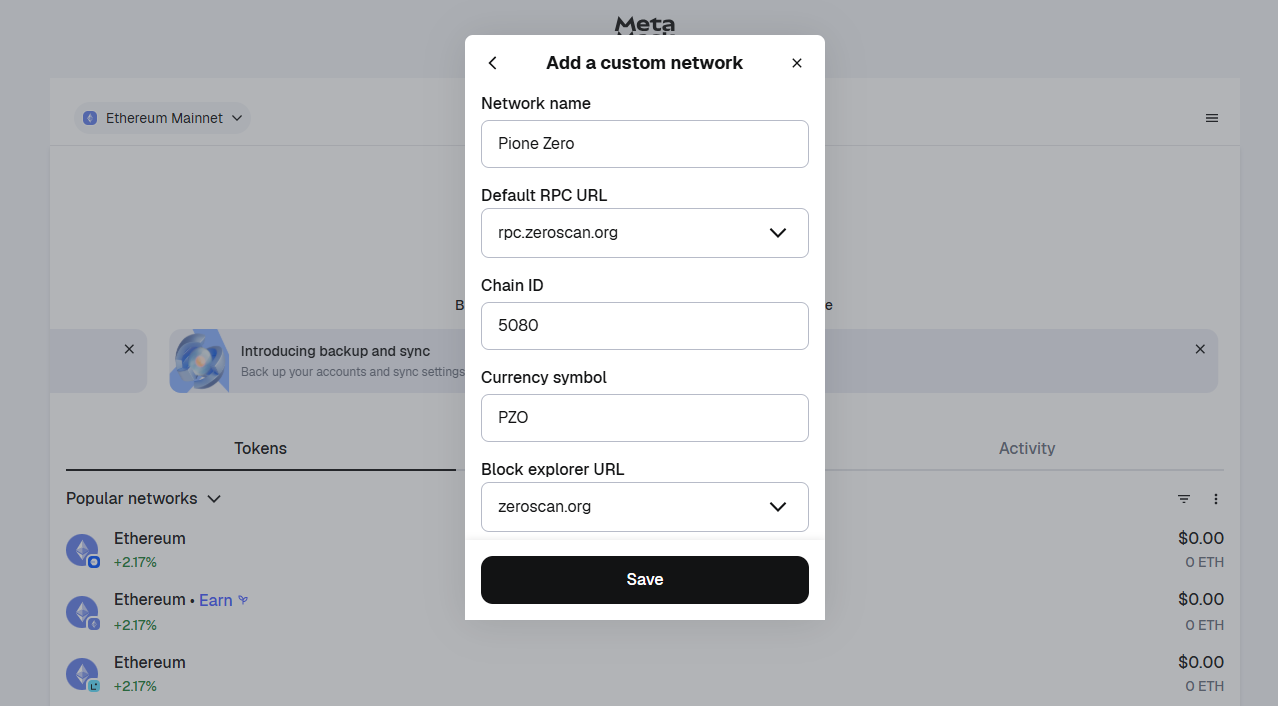Expand the Block explorer URL dropdown
This screenshot has width=1278, height=706.
[778, 507]
